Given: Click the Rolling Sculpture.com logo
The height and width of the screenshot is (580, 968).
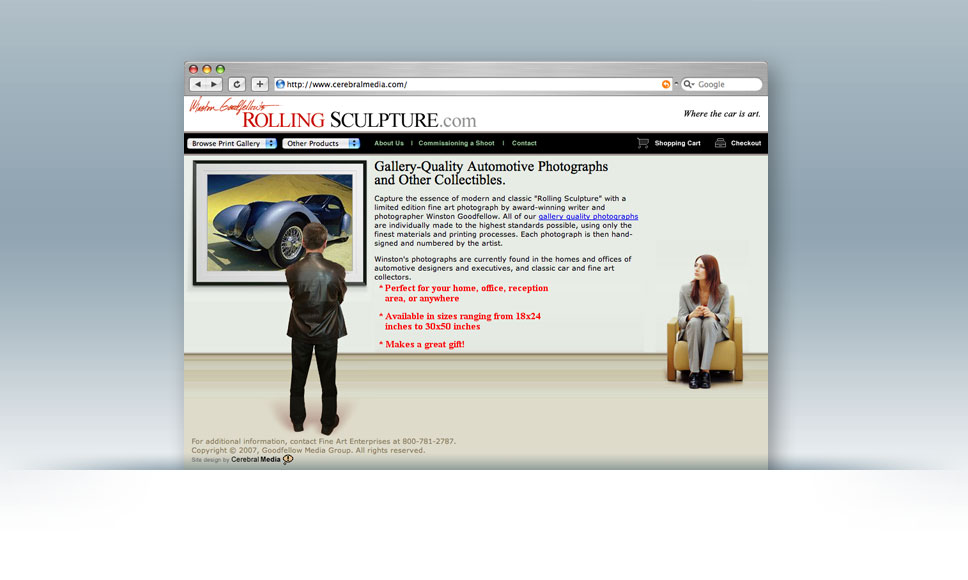Looking at the screenshot, I should coord(359,120).
